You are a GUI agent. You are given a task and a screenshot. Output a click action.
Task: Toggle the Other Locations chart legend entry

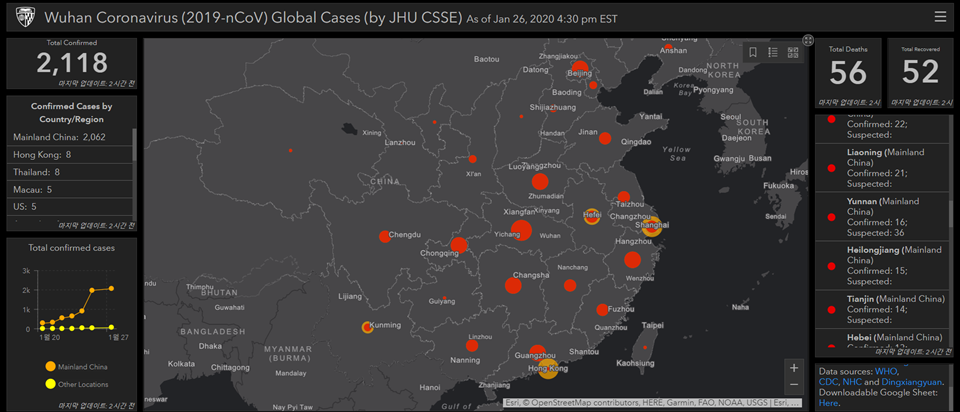click(x=76, y=384)
